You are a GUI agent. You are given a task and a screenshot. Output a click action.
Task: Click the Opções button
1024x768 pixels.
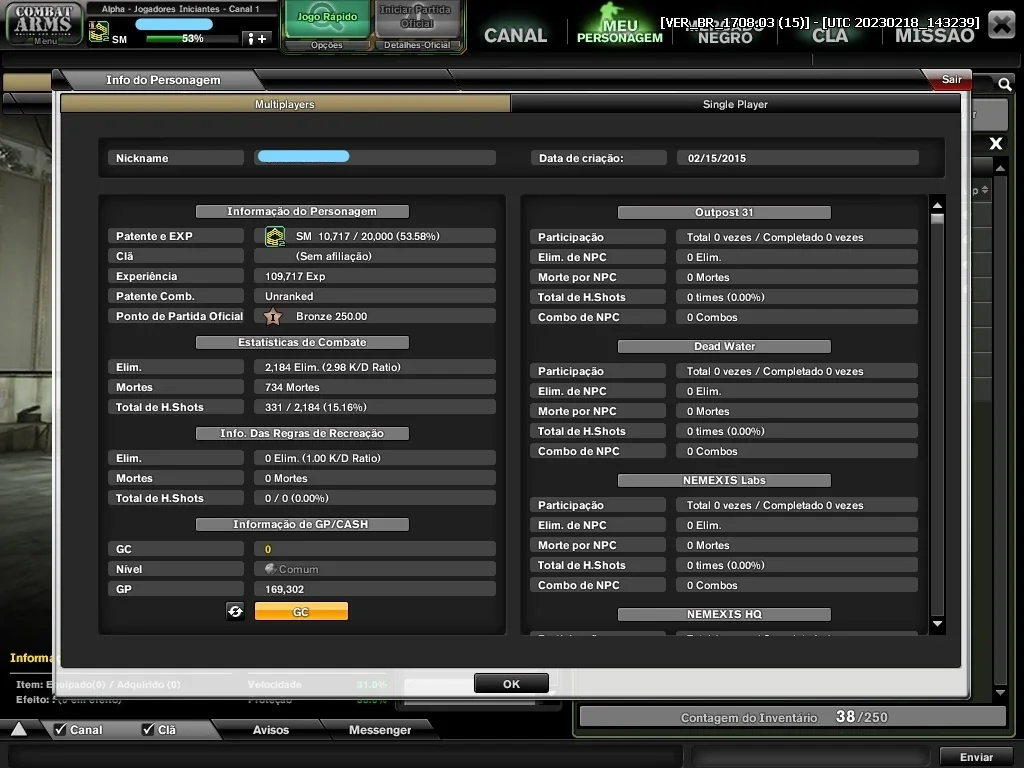(327, 45)
